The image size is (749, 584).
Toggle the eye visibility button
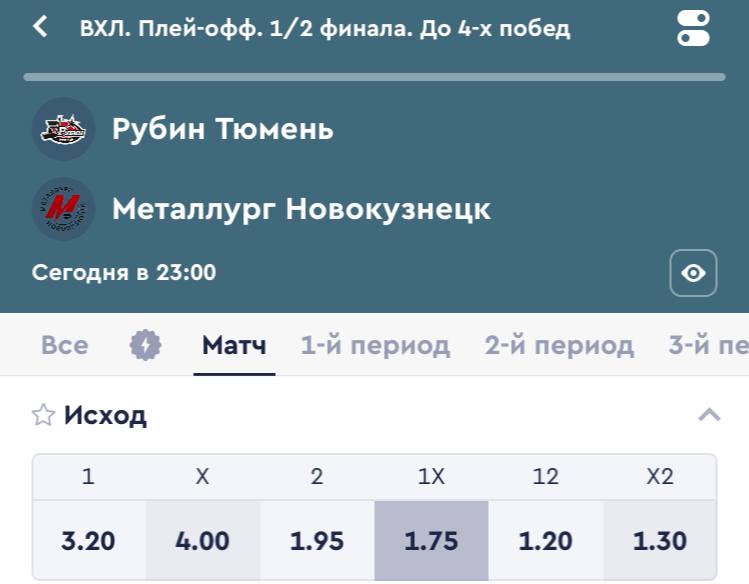[x=693, y=273]
